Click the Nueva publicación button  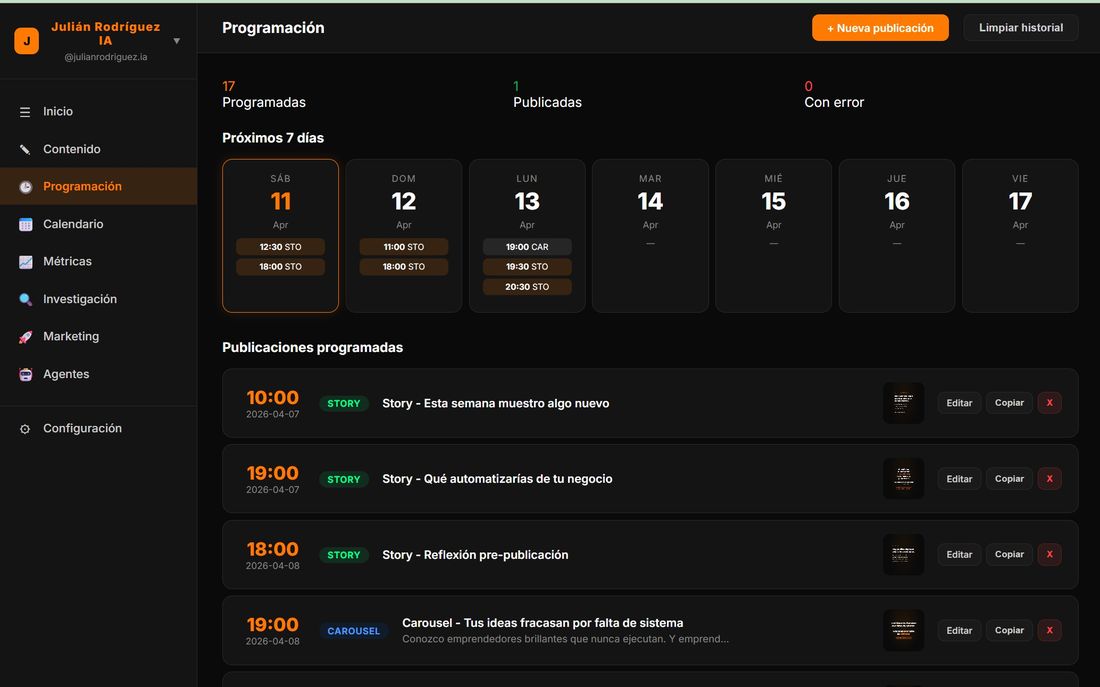click(x=880, y=28)
